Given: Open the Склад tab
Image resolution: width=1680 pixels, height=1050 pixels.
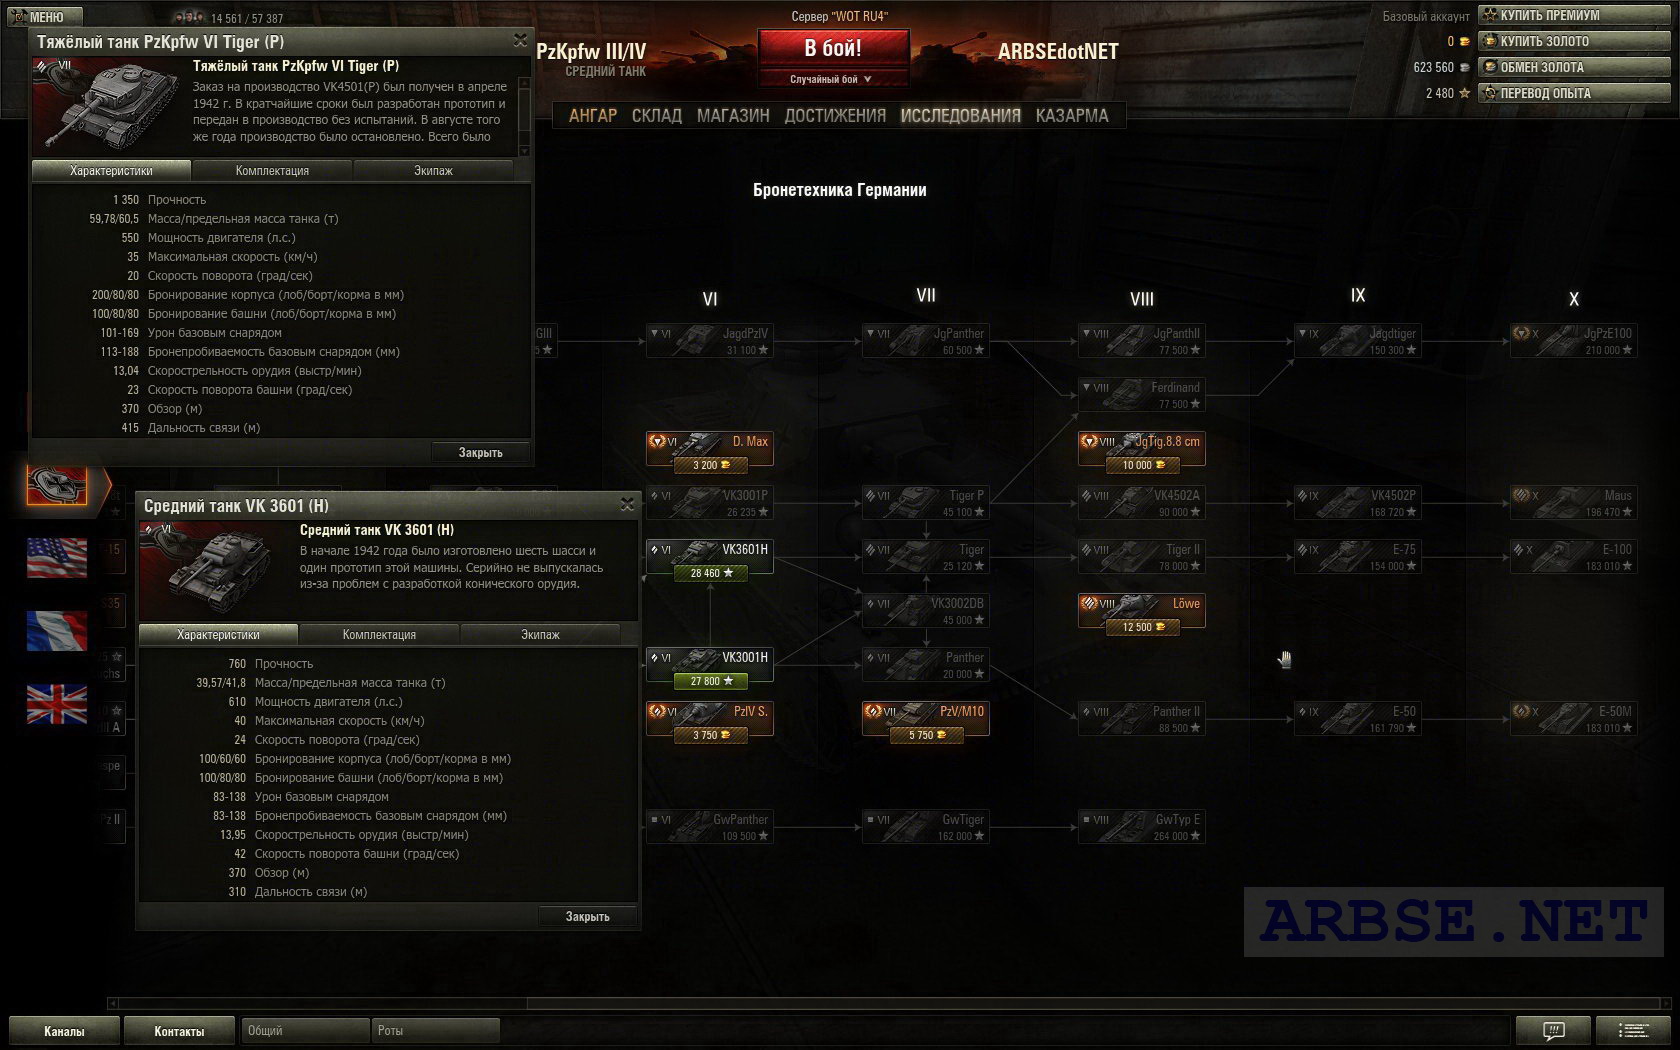Looking at the screenshot, I should [x=657, y=115].
